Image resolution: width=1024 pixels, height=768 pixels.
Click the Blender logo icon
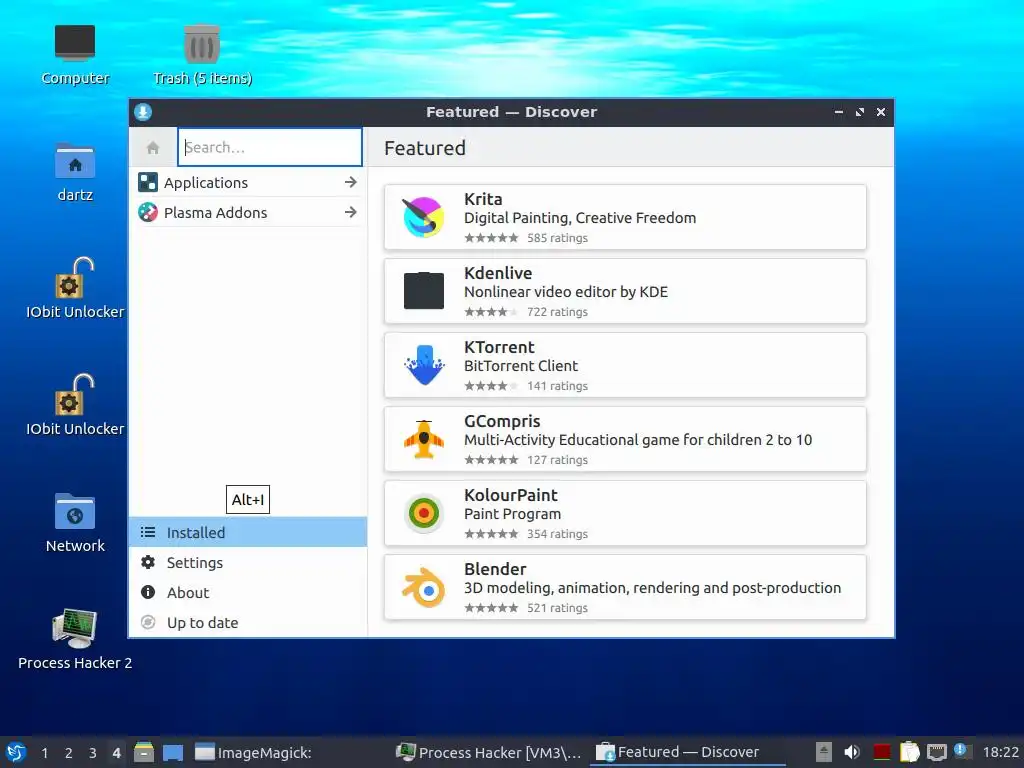(x=424, y=587)
